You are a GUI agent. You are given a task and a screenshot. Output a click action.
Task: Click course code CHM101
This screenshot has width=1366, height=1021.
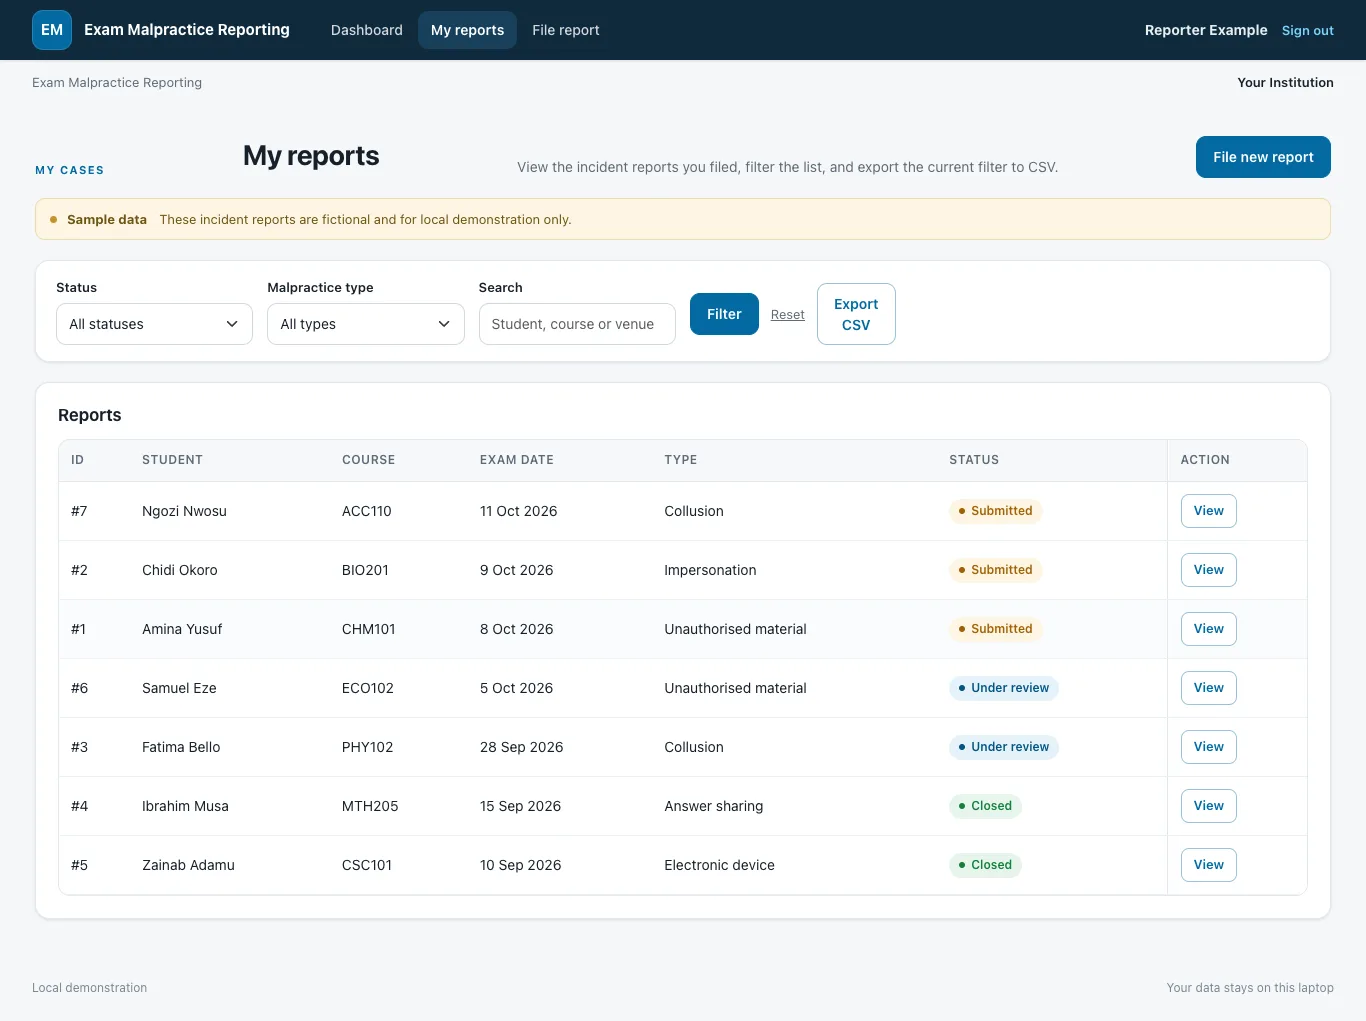(x=369, y=629)
